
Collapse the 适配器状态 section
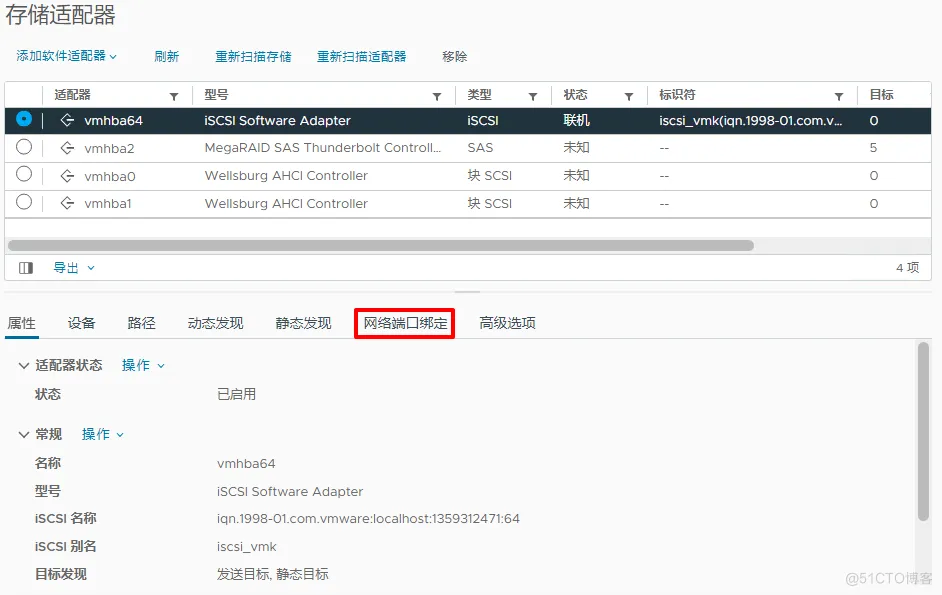23,365
